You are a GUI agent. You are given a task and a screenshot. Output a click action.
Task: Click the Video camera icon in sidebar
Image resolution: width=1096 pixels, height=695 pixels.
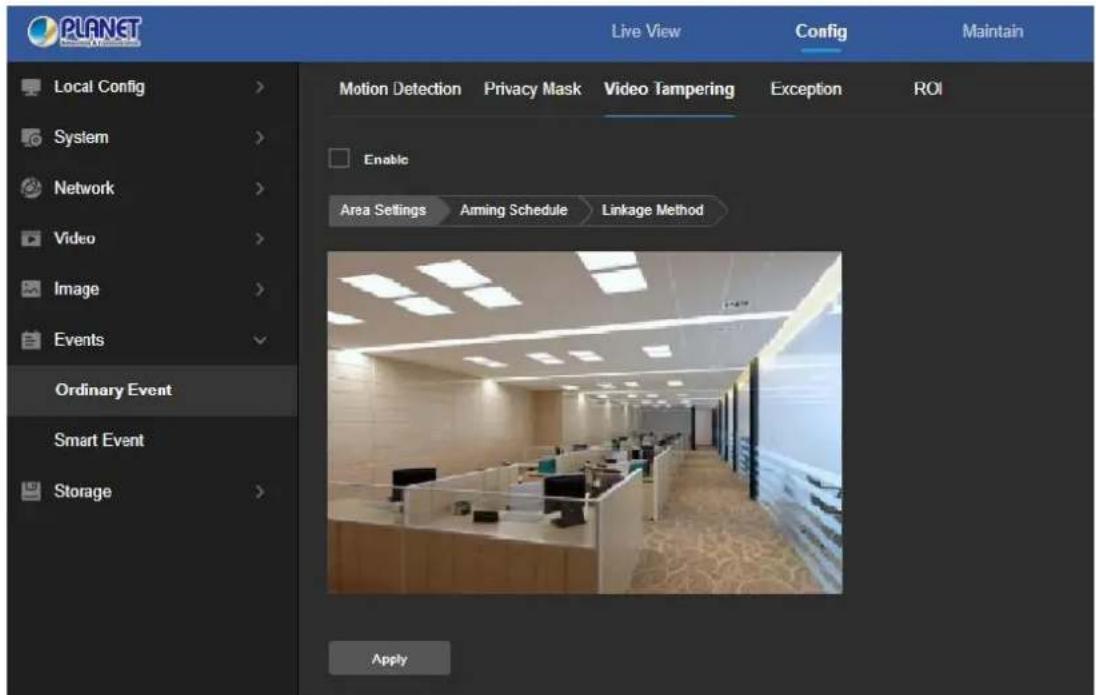pos(31,238)
